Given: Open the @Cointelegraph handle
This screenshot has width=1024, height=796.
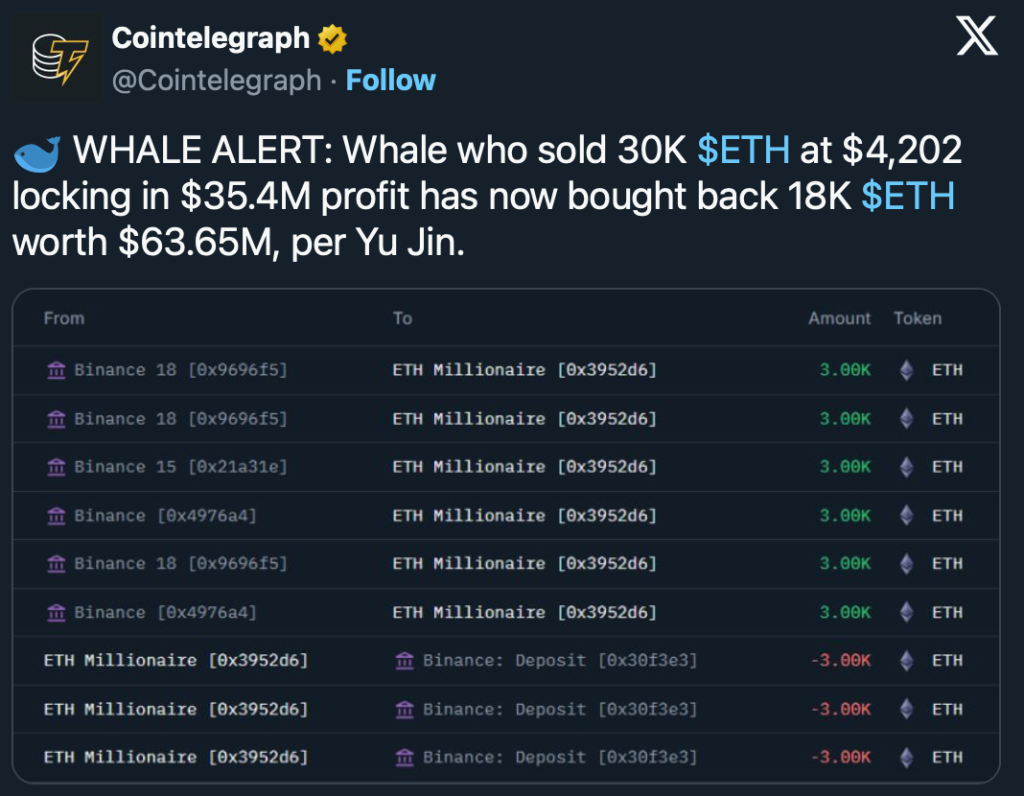Looking at the screenshot, I should (x=216, y=80).
